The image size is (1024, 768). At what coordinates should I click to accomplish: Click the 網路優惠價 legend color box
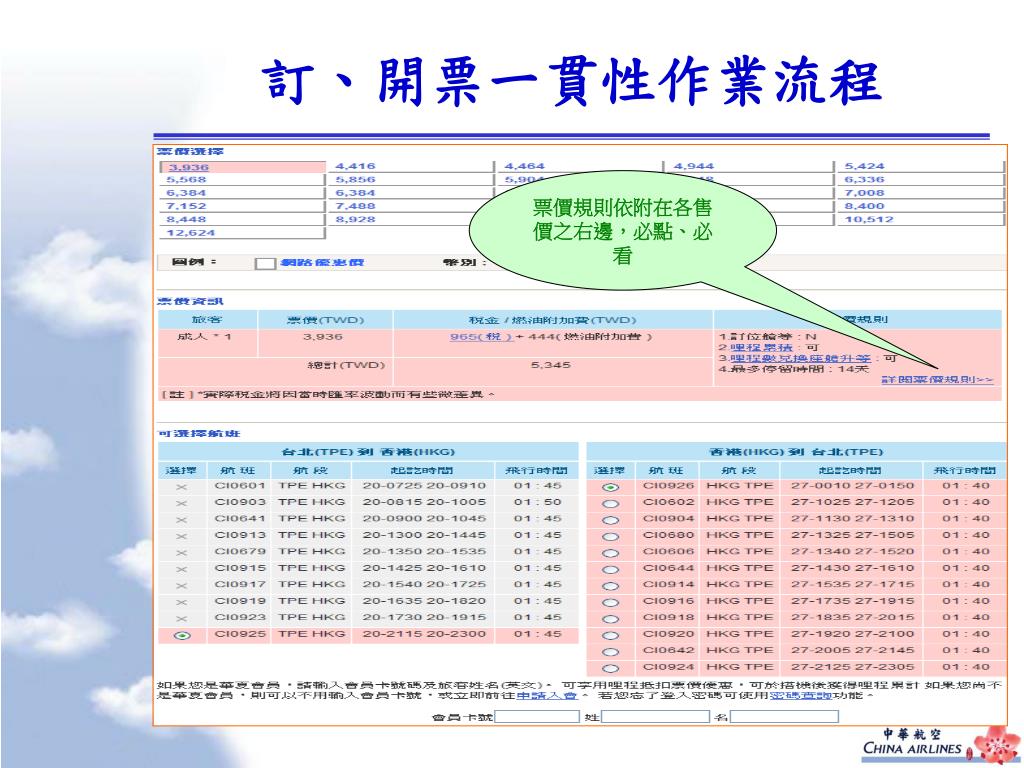tap(264, 263)
